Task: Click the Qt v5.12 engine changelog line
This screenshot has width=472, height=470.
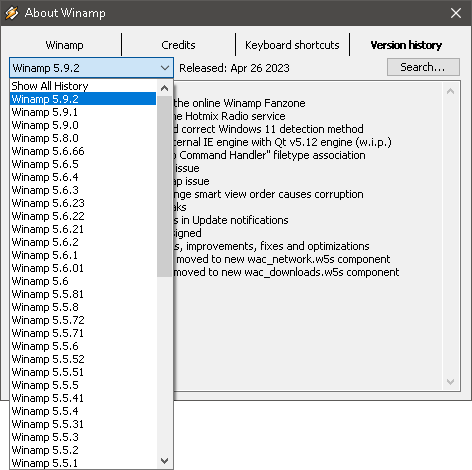Action: coord(283,142)
